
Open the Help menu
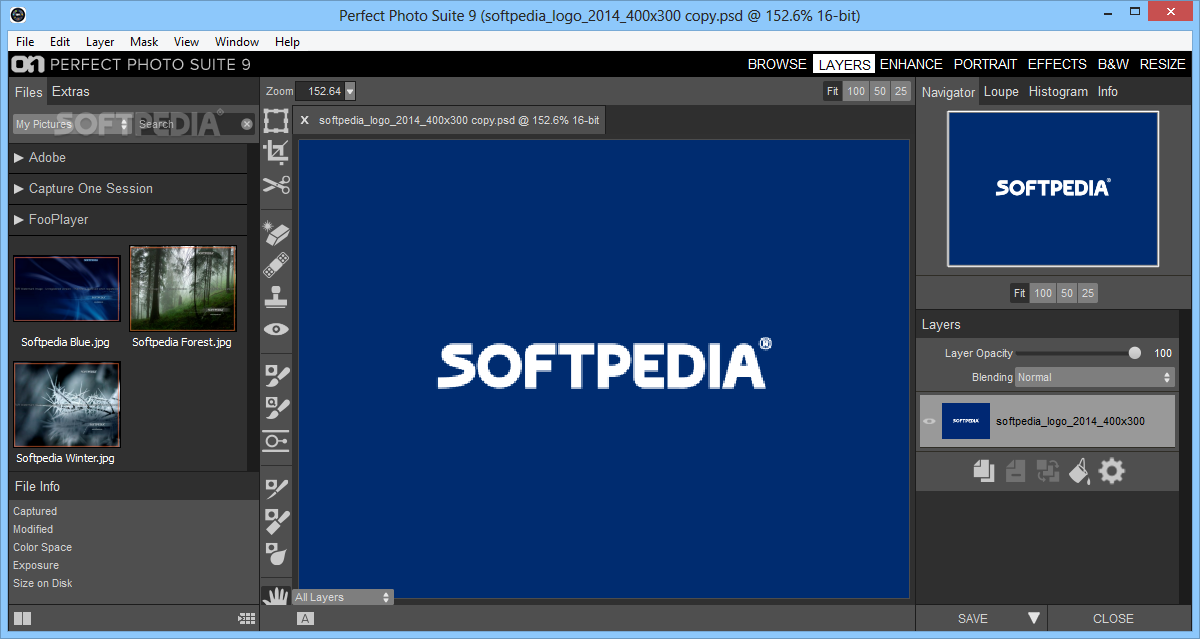coord(287,42)
